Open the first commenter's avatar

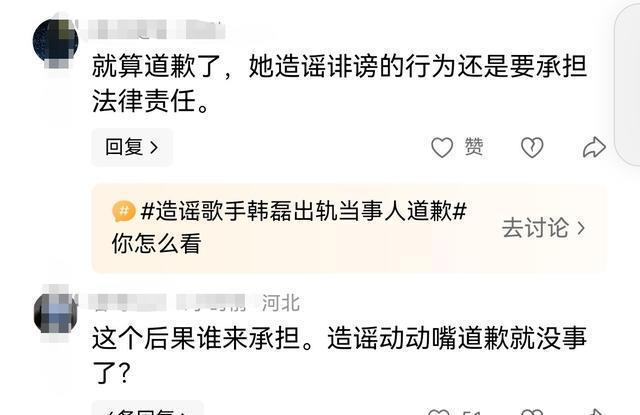click(56, 42)
